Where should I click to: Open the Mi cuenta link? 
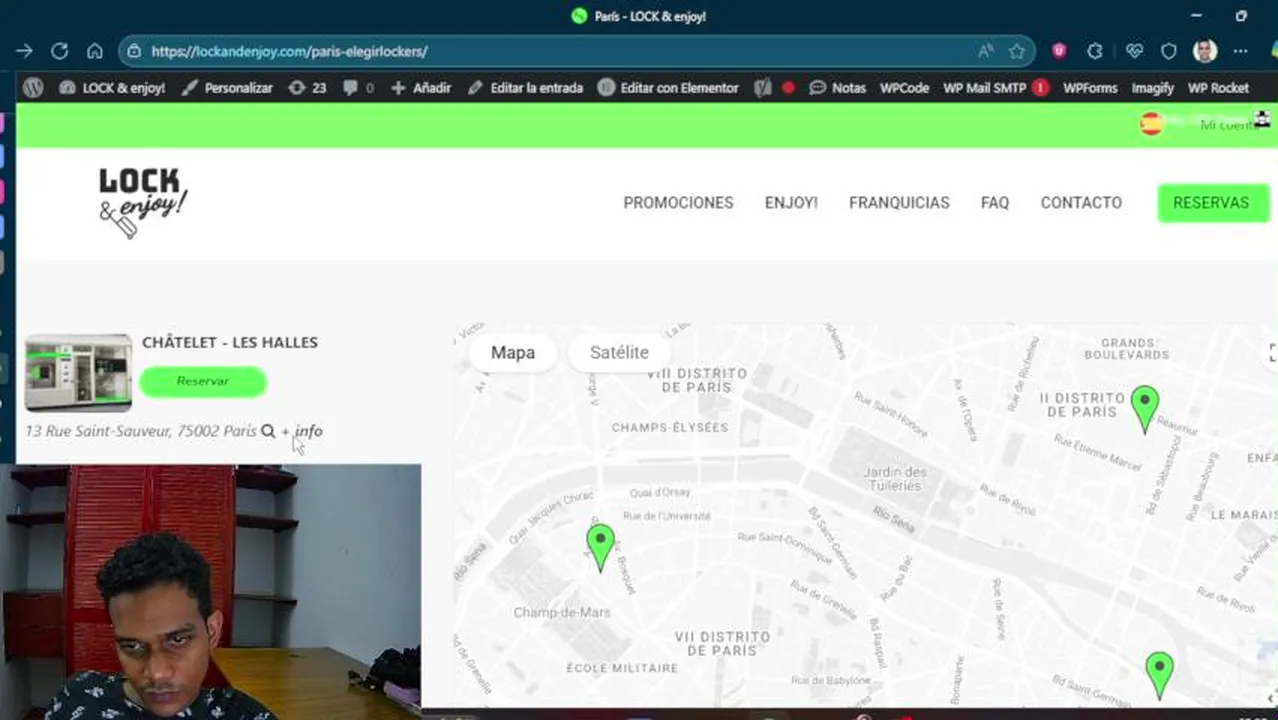tap(1228, 125)
